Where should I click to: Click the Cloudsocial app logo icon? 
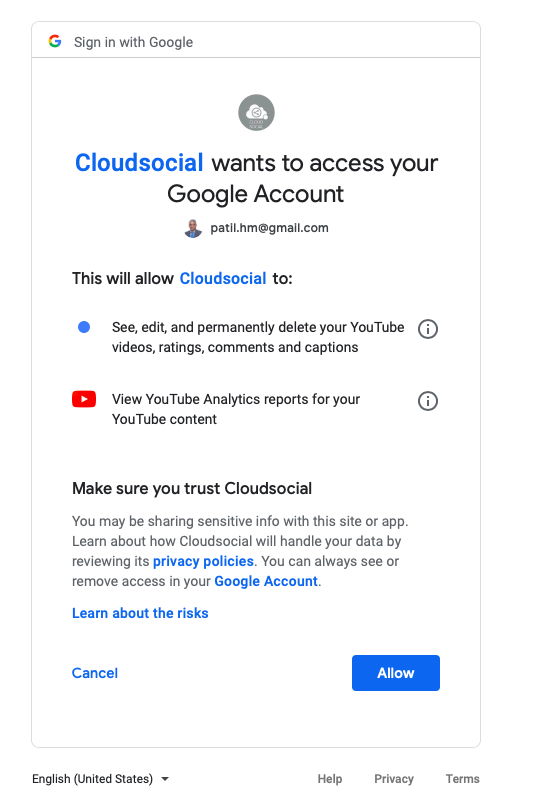click(x=257, y=113)
